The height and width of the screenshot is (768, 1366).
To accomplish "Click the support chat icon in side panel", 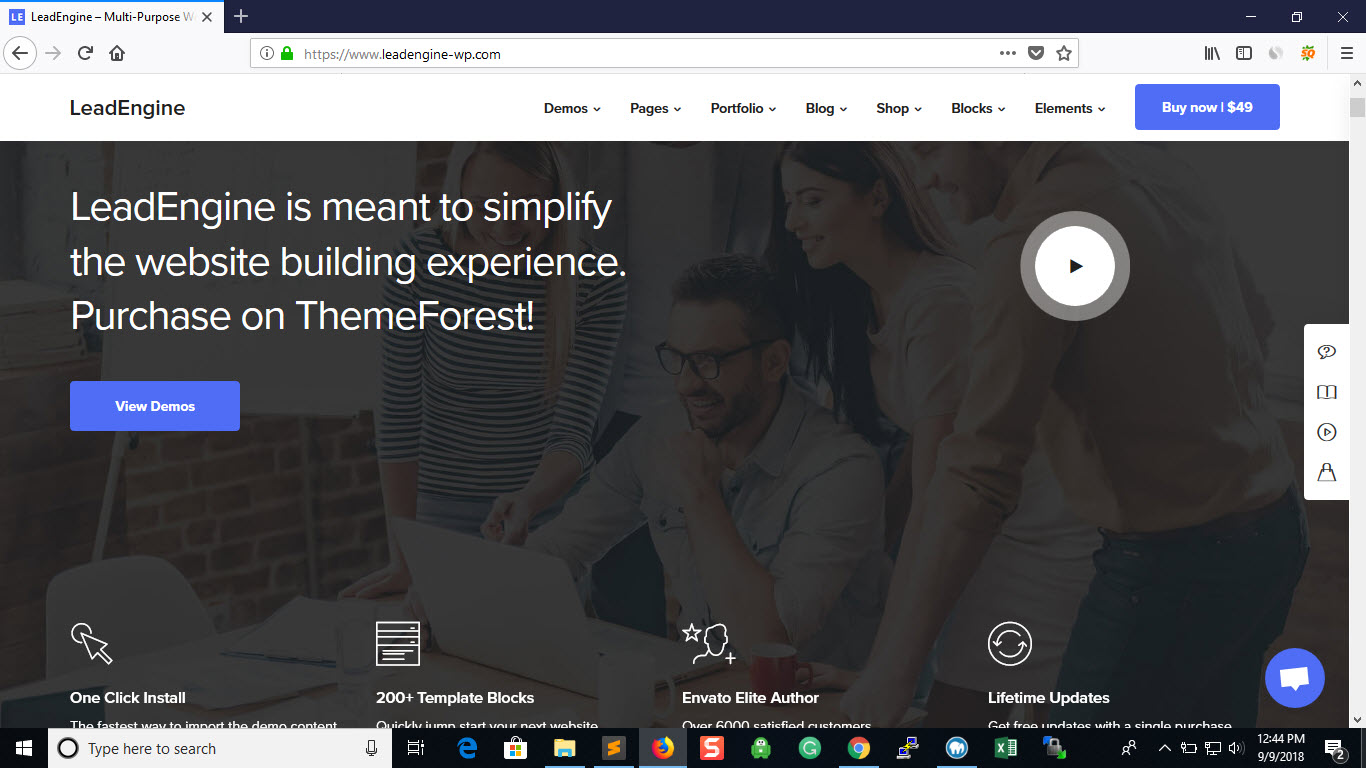I will pyautogui.click(x=1326, y=352).
